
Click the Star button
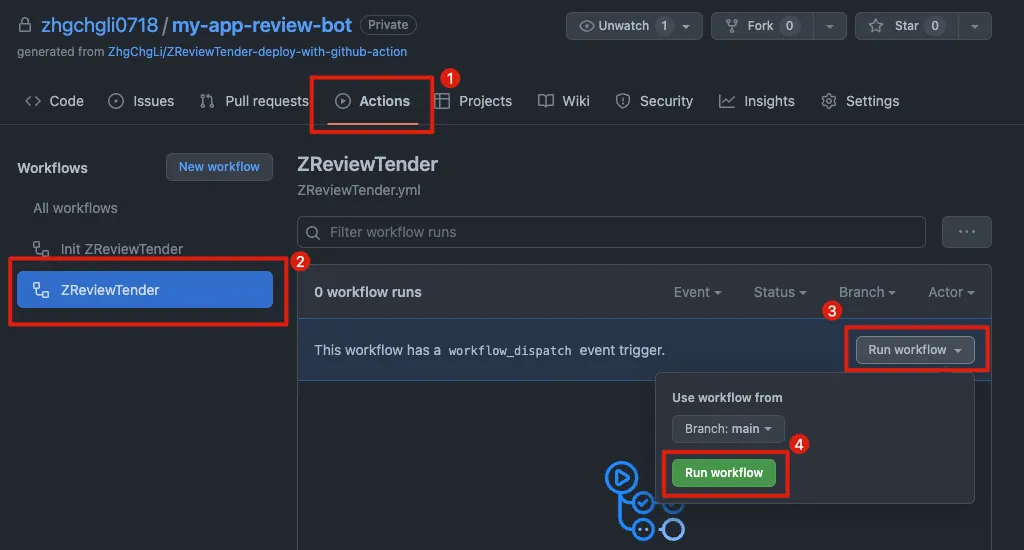click(895, 26)
